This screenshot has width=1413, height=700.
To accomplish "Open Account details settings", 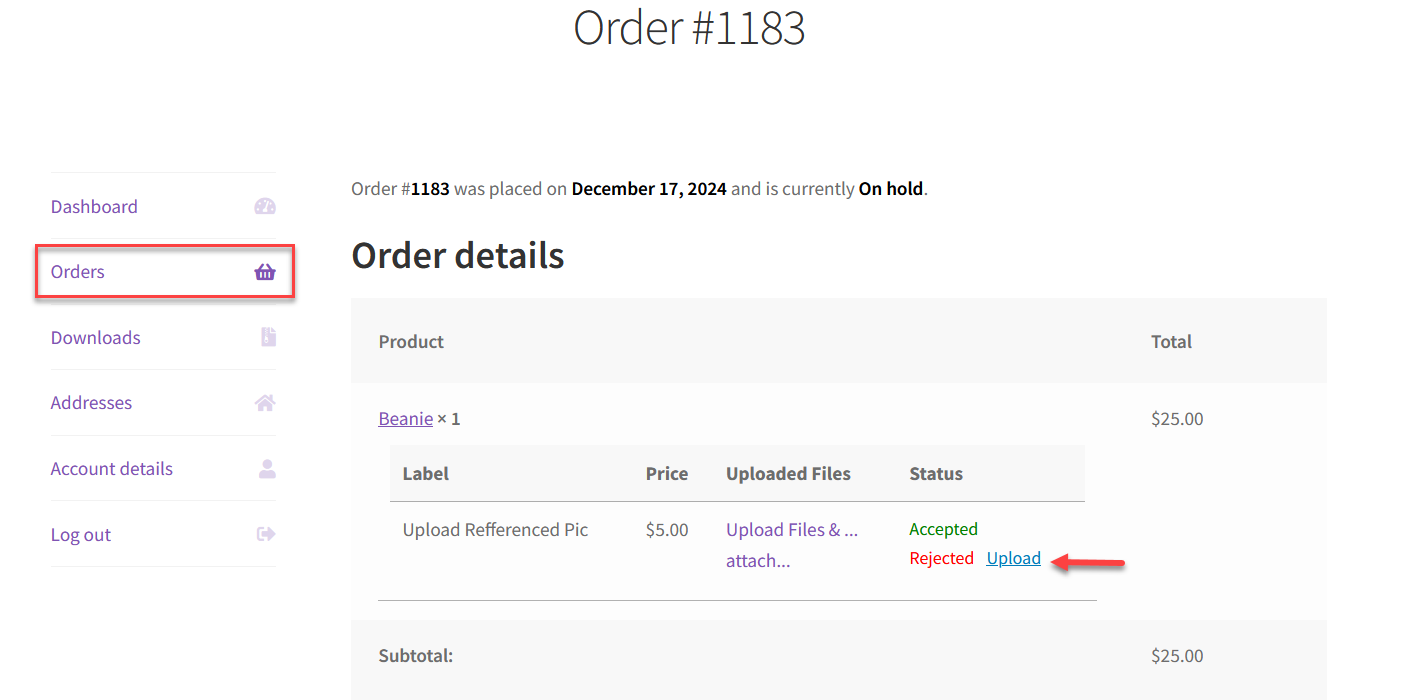I will click(111, 468).
